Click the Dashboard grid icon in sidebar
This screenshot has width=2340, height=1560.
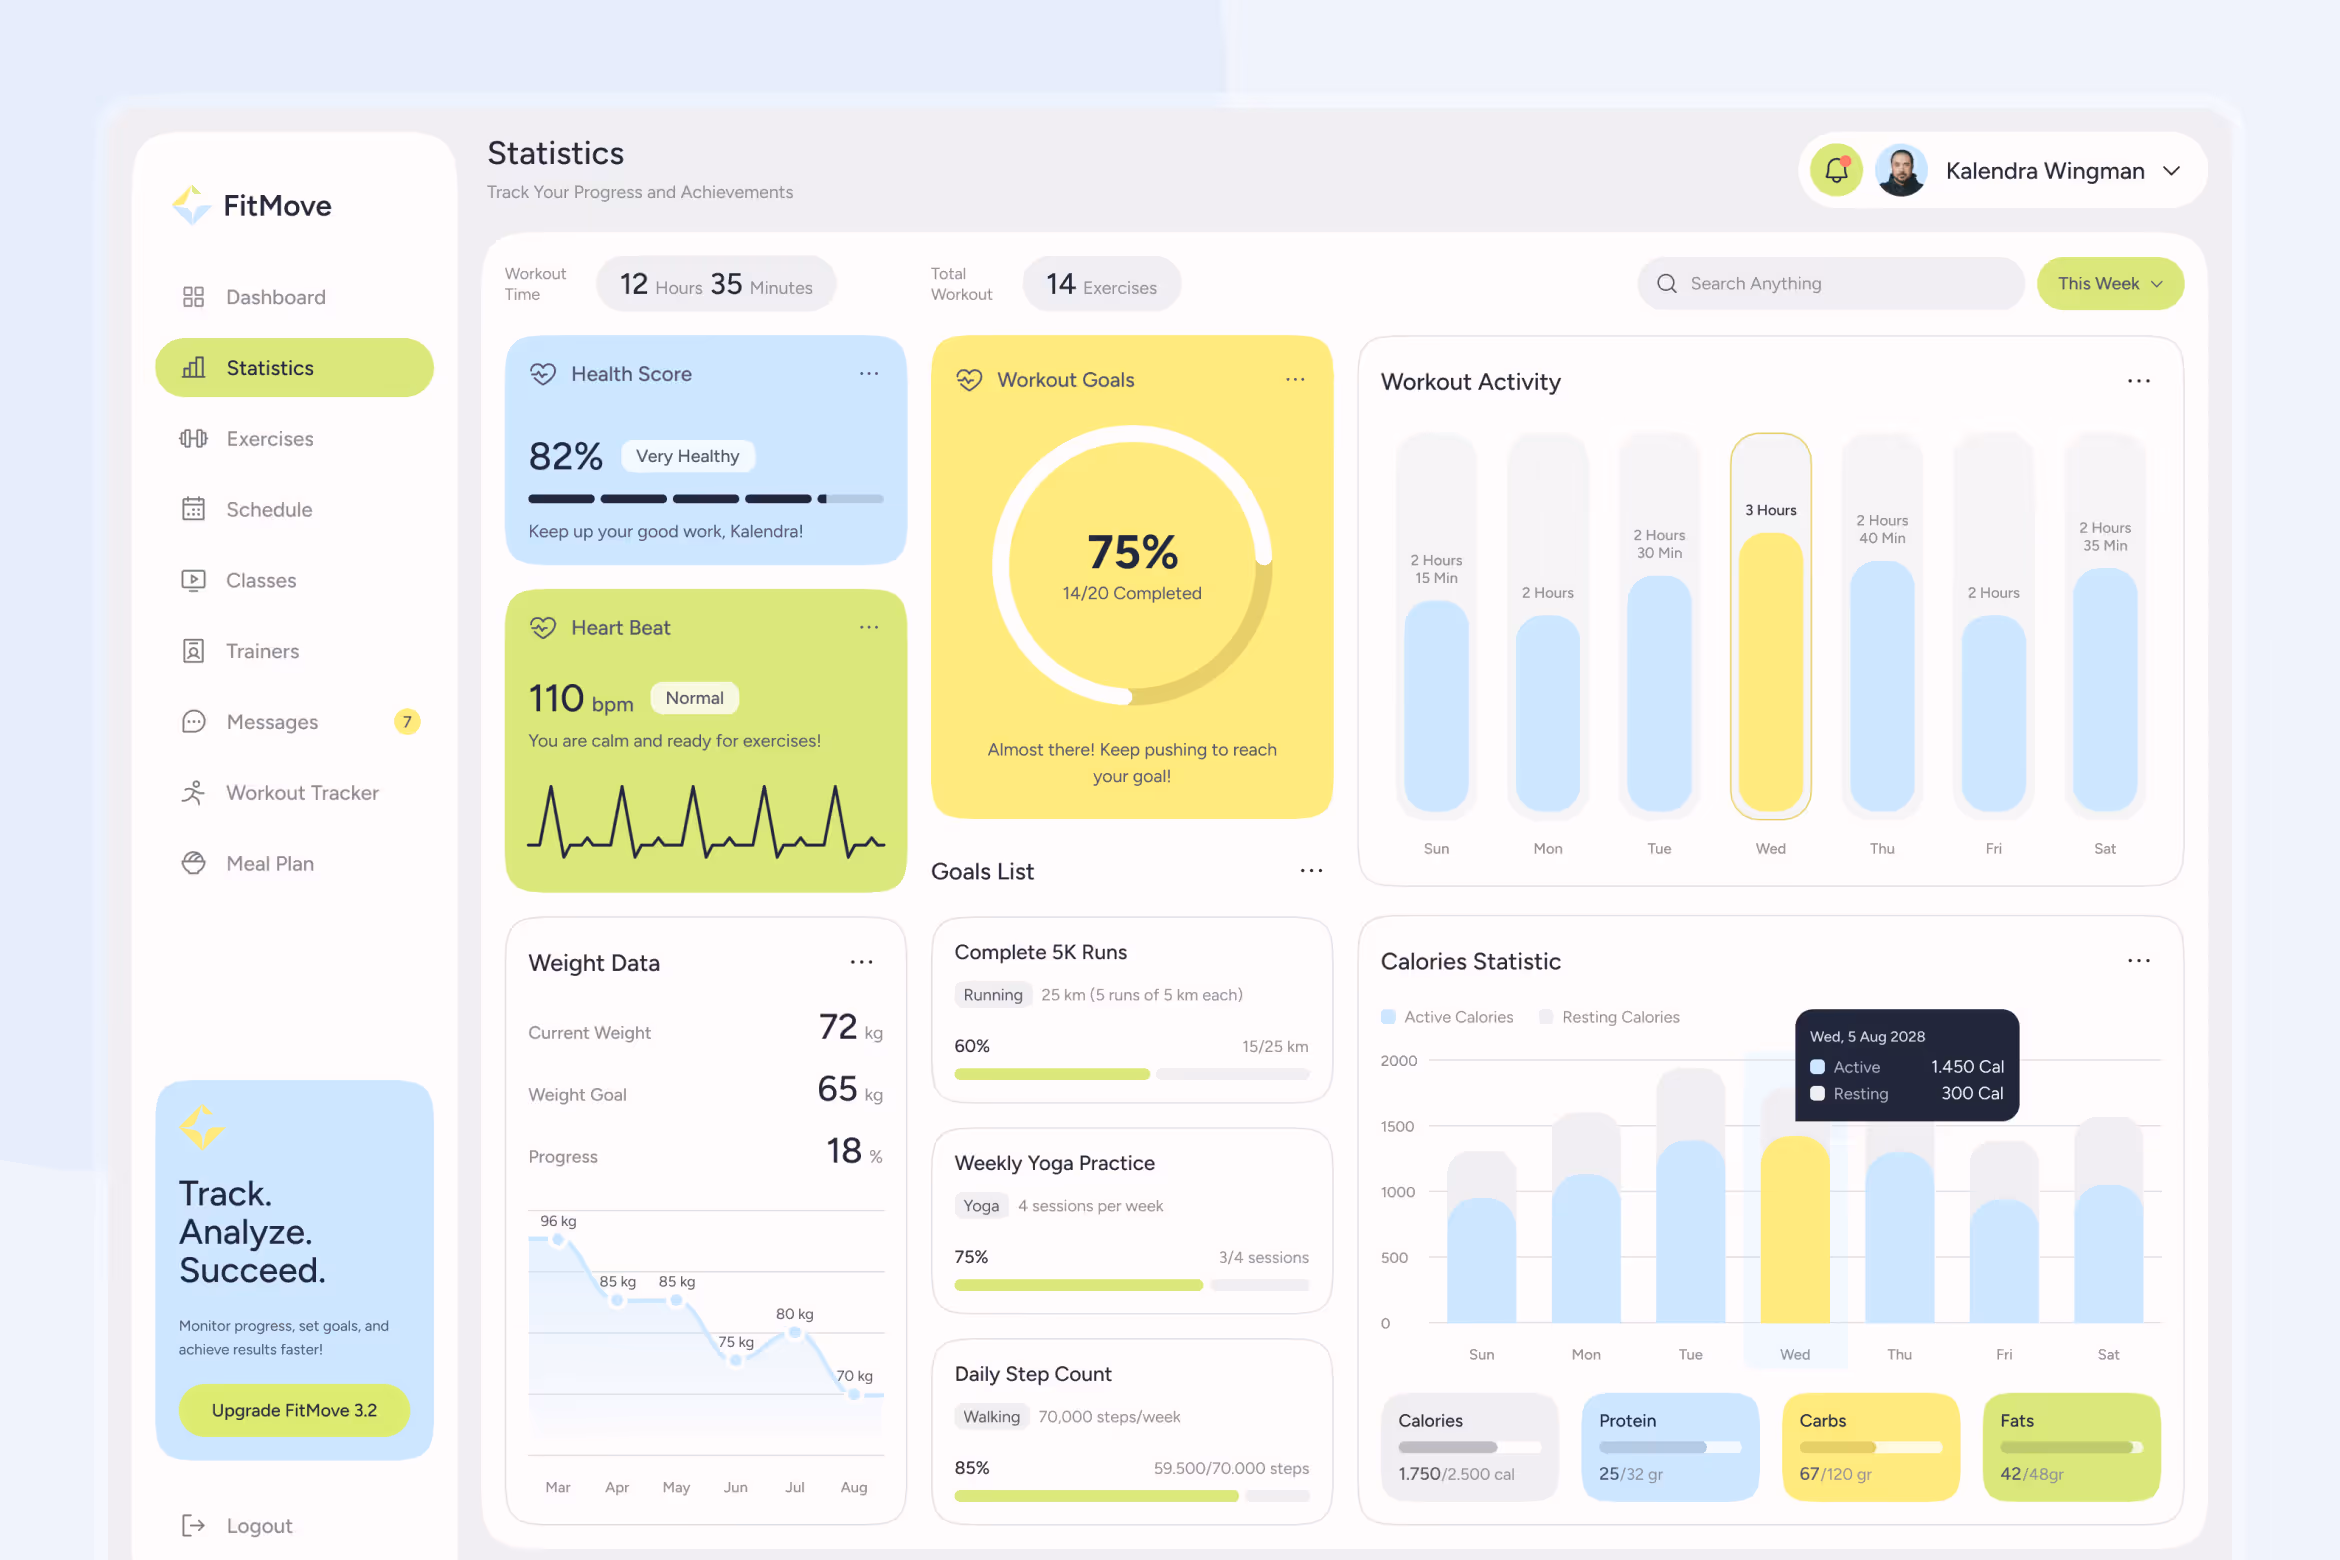[x=193, y=297]
